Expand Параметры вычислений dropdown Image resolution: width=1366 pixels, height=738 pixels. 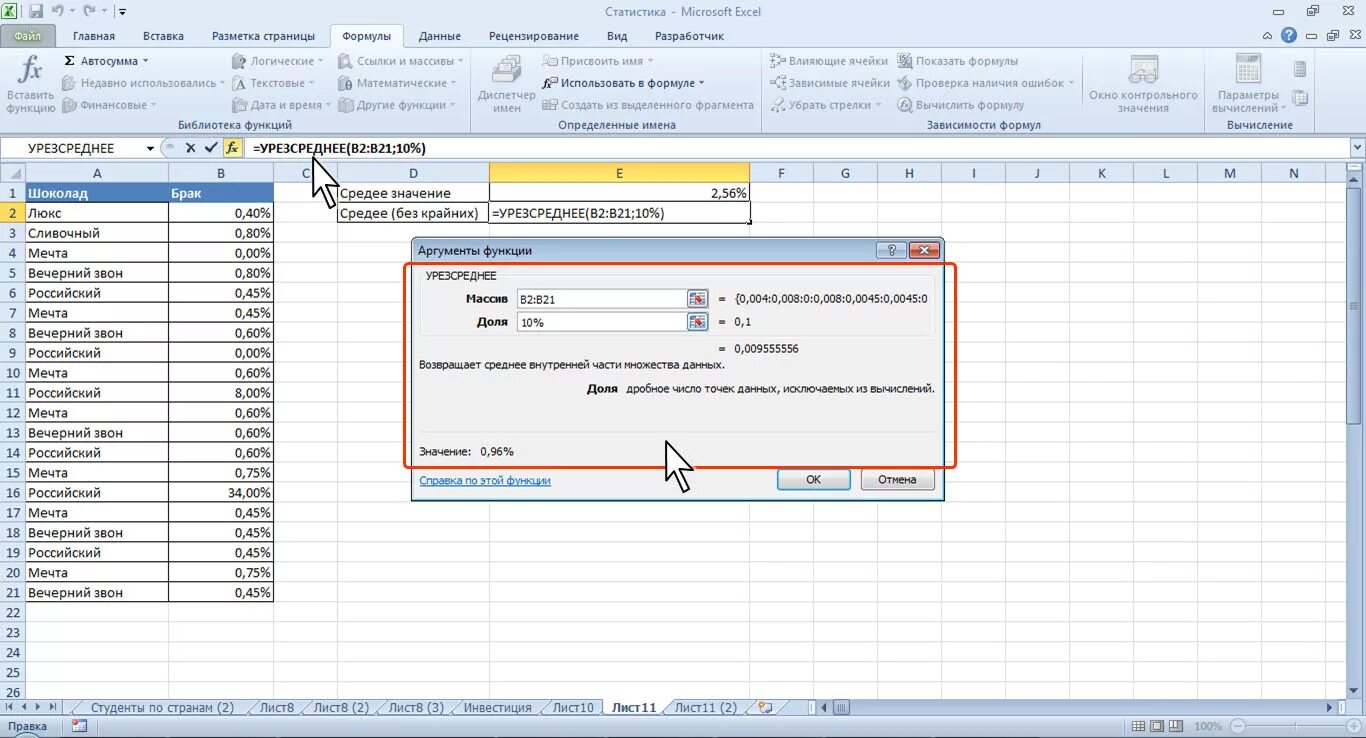coord(1248,84)
